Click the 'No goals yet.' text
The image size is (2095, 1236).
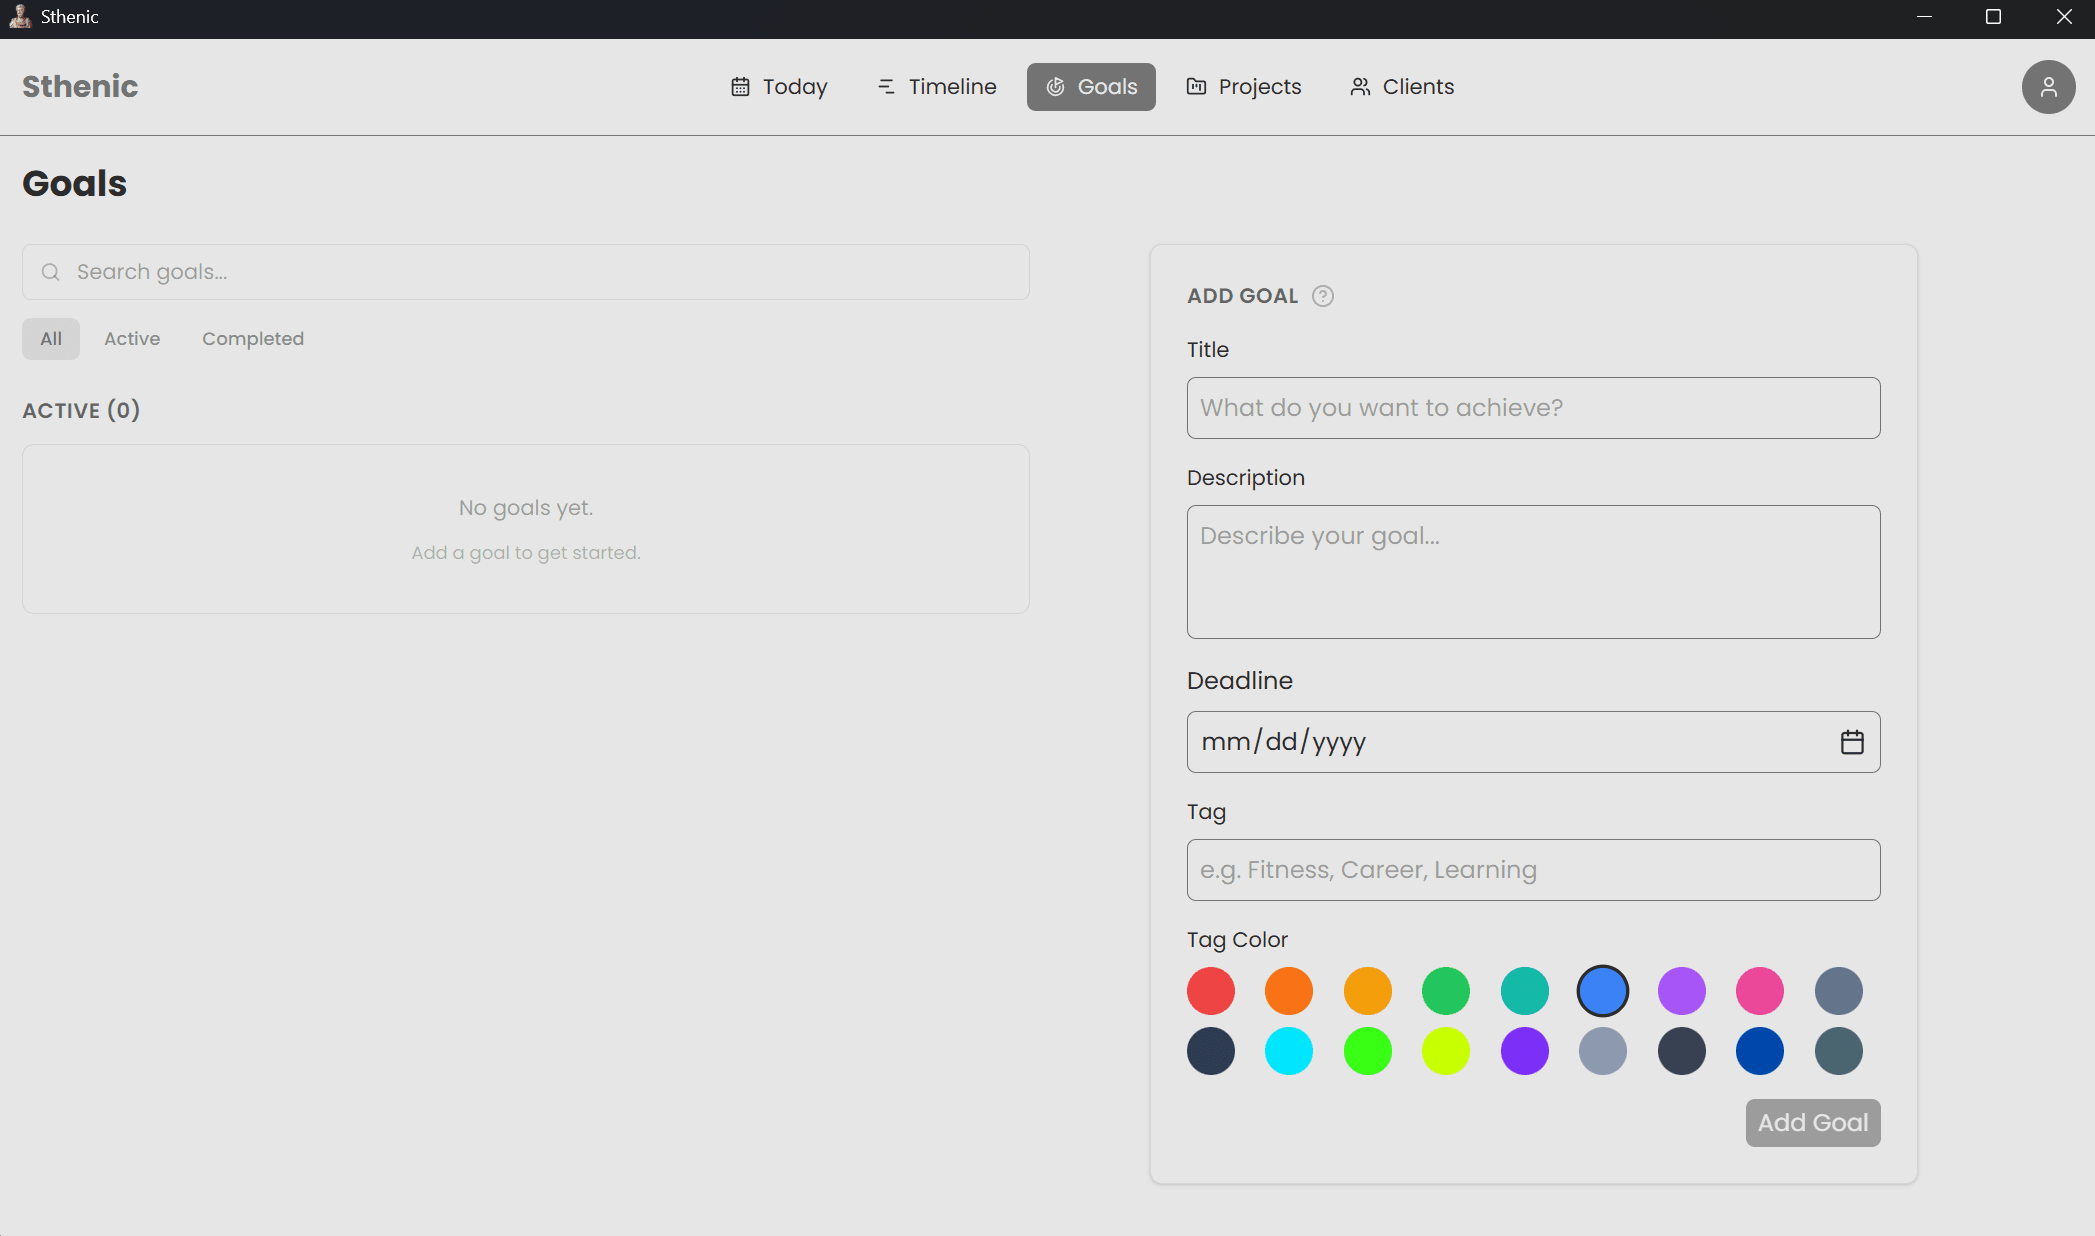point(526,508)
